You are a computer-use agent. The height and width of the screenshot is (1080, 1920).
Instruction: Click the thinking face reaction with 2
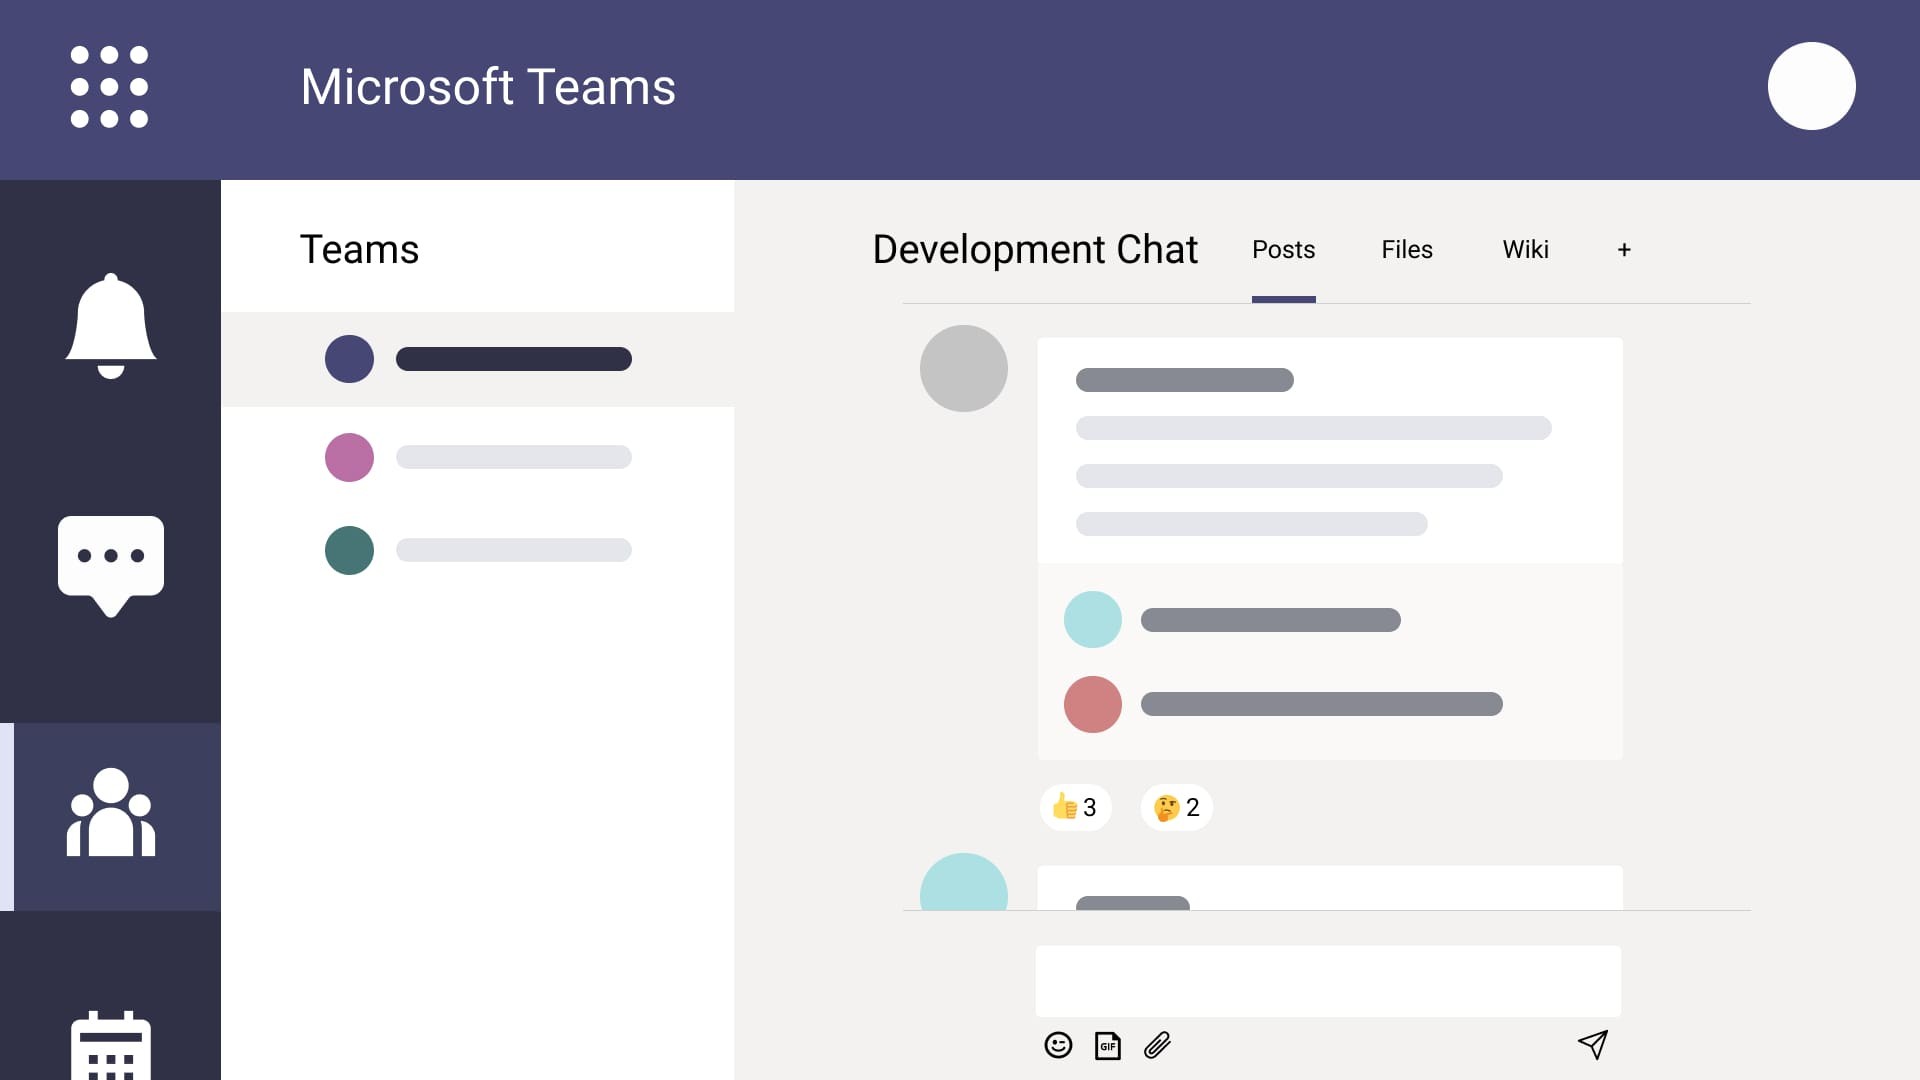click(1177, 807)
